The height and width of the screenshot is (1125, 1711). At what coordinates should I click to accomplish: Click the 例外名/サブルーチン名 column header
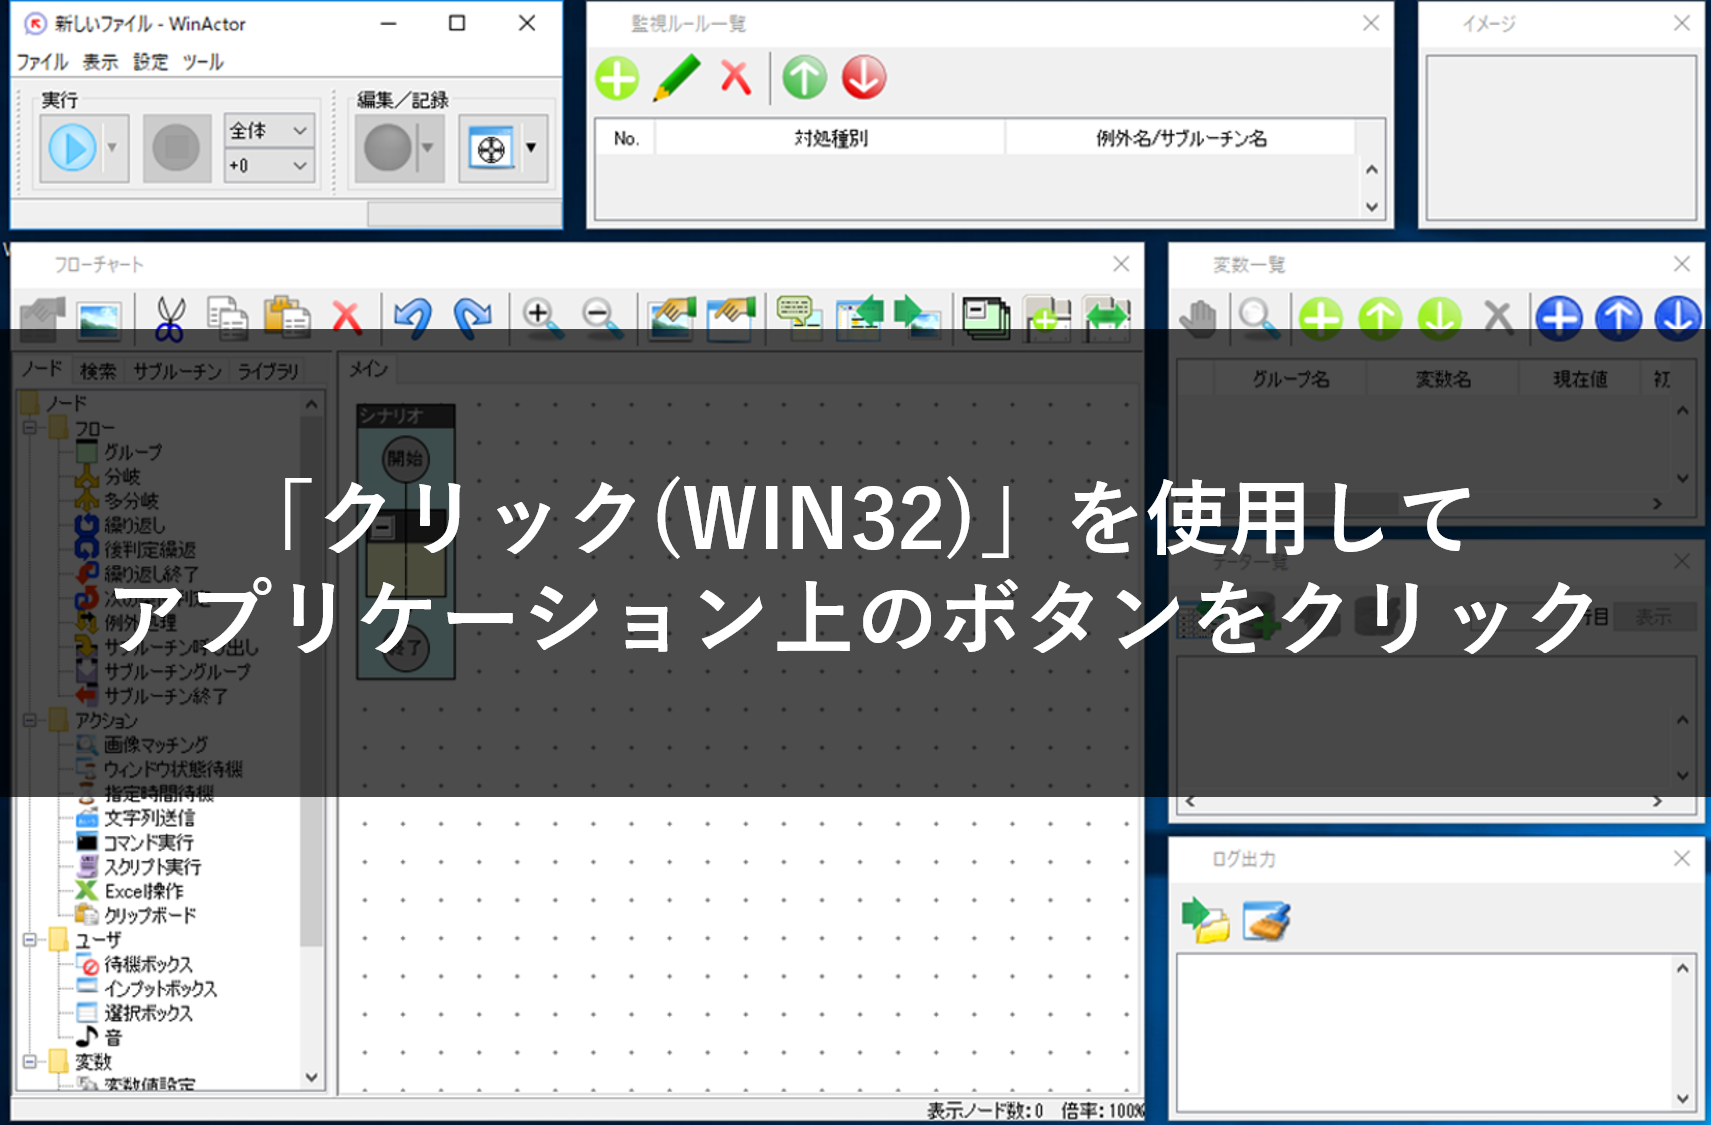pyautogui.click(x=1181, y=138)
